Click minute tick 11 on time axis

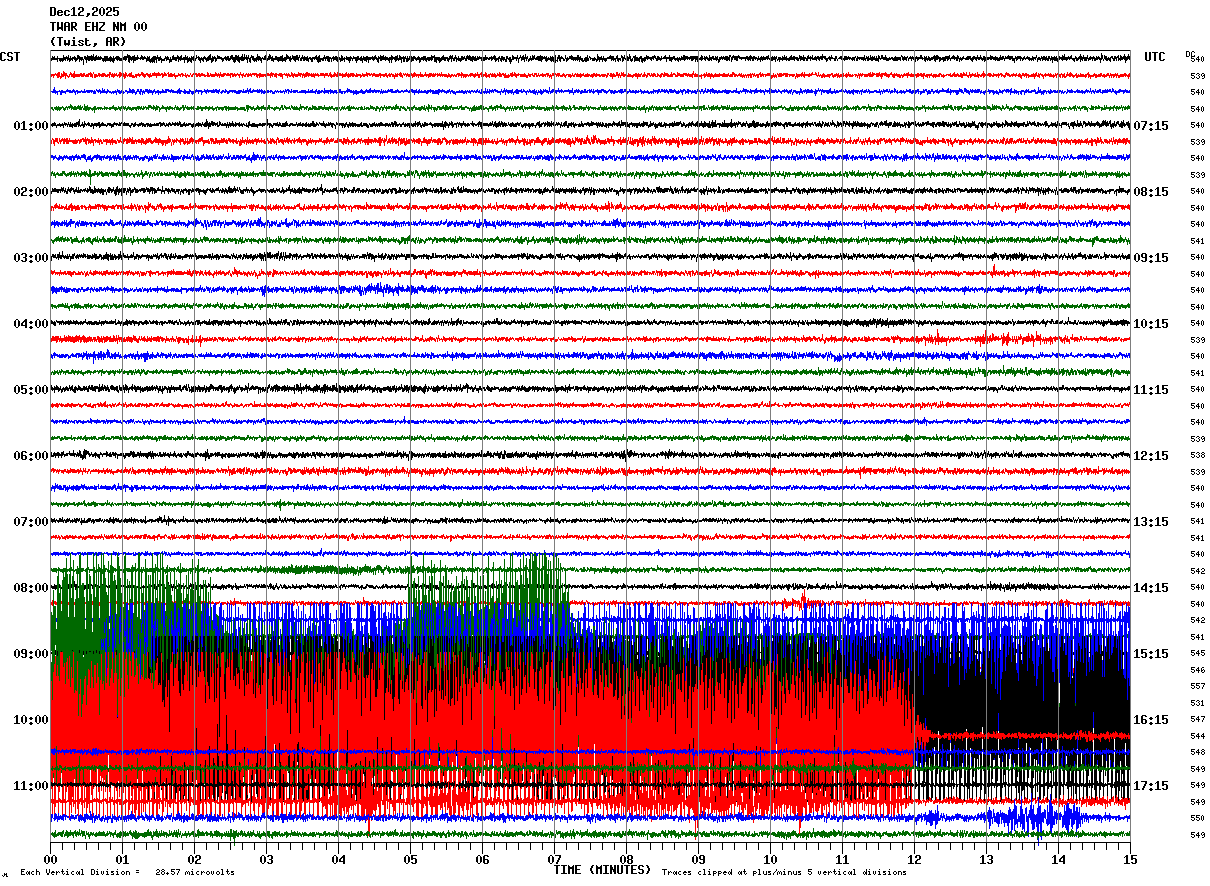[842, 859]
